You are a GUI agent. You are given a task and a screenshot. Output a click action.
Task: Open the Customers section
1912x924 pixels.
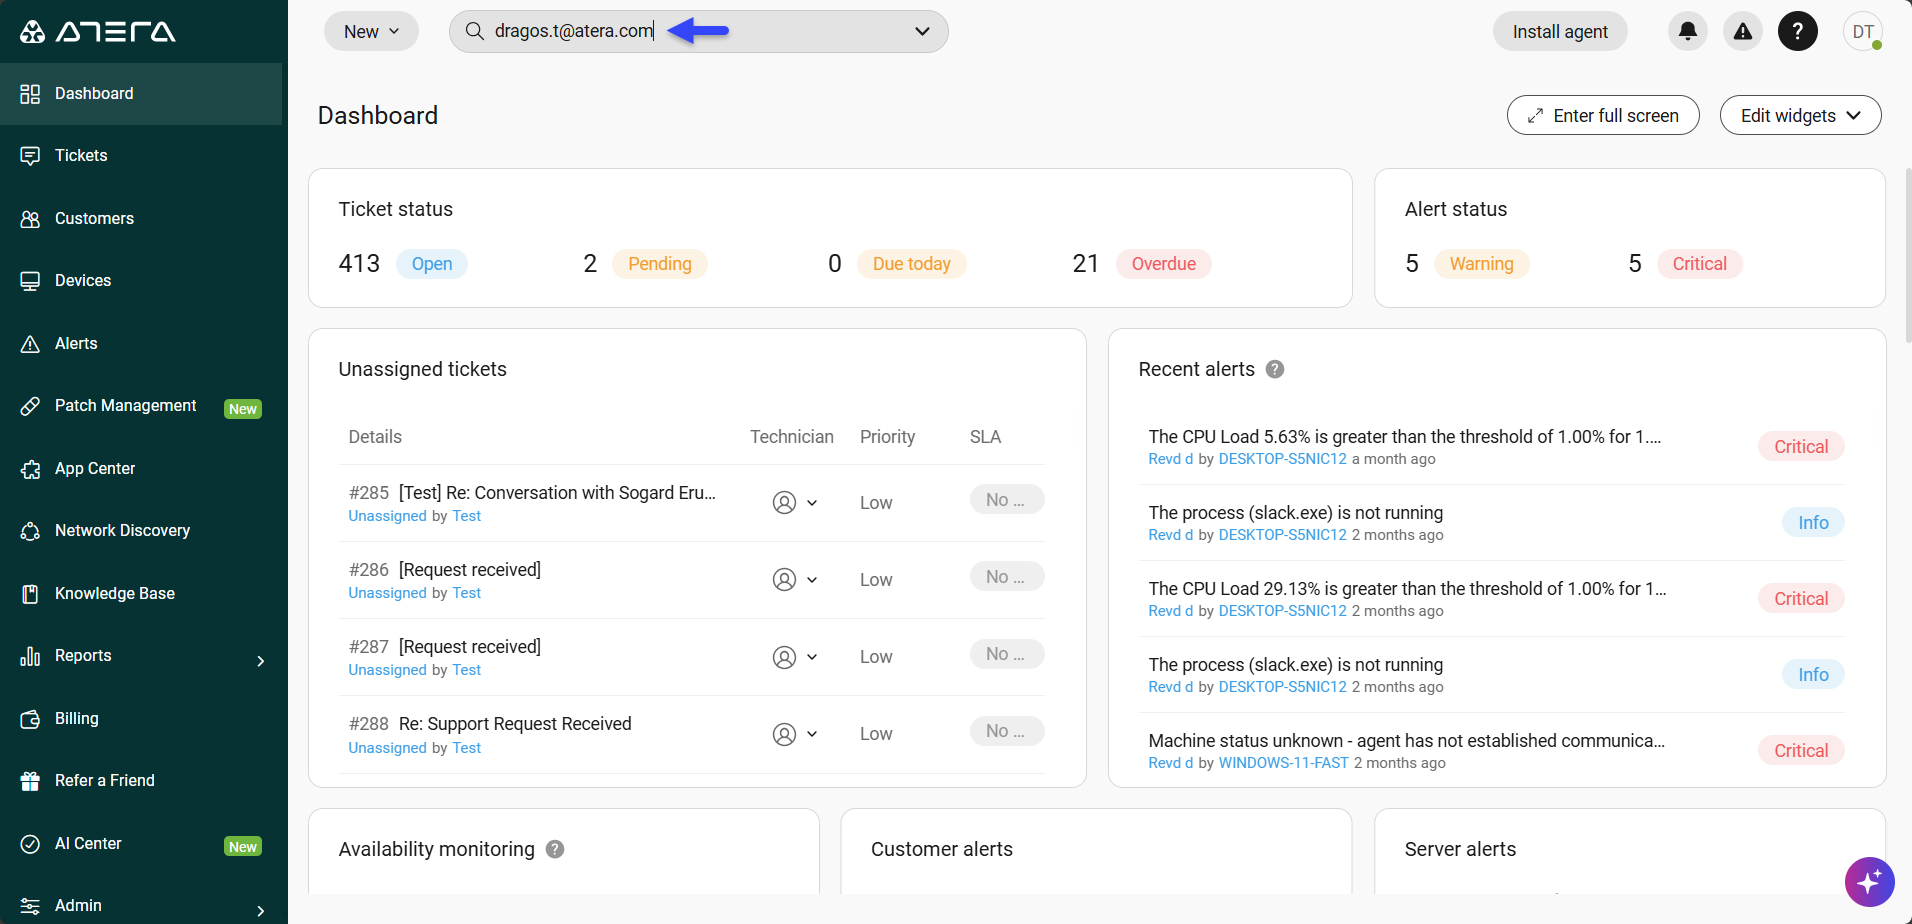(94, 218)
